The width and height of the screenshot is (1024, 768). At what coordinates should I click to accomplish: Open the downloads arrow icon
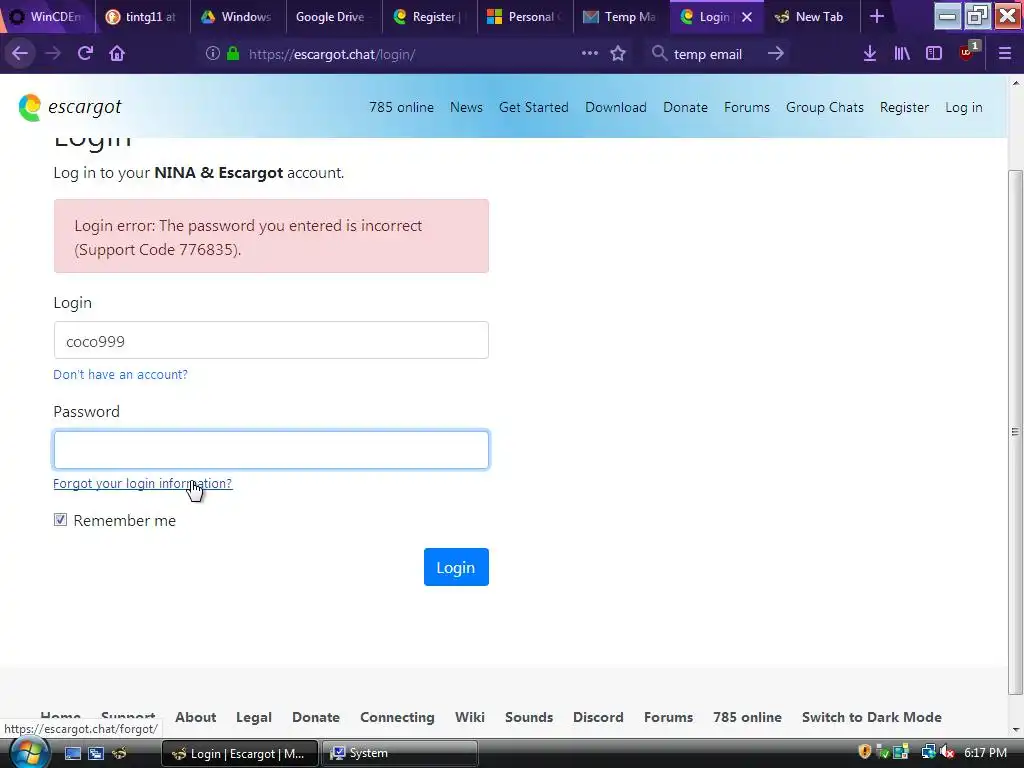[x=869, y=54]
